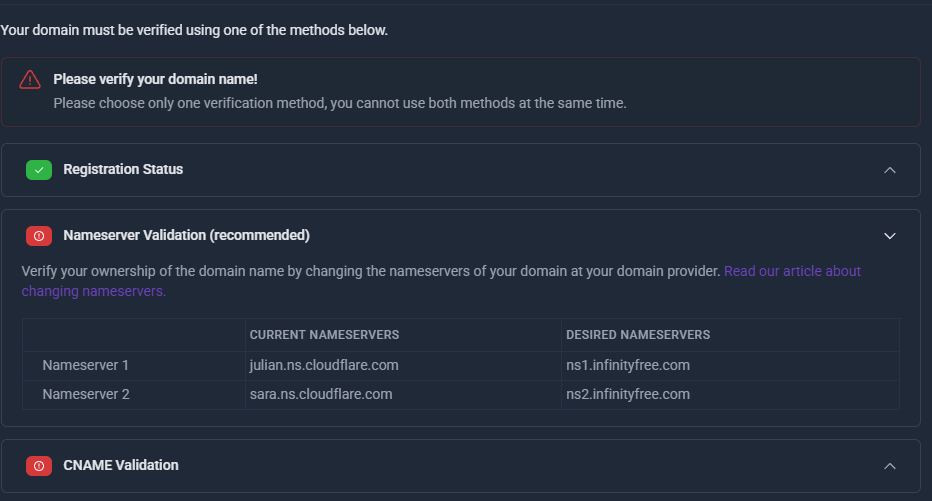Click the Nameserver Validation (recommended) heading

tap(186, 236)
